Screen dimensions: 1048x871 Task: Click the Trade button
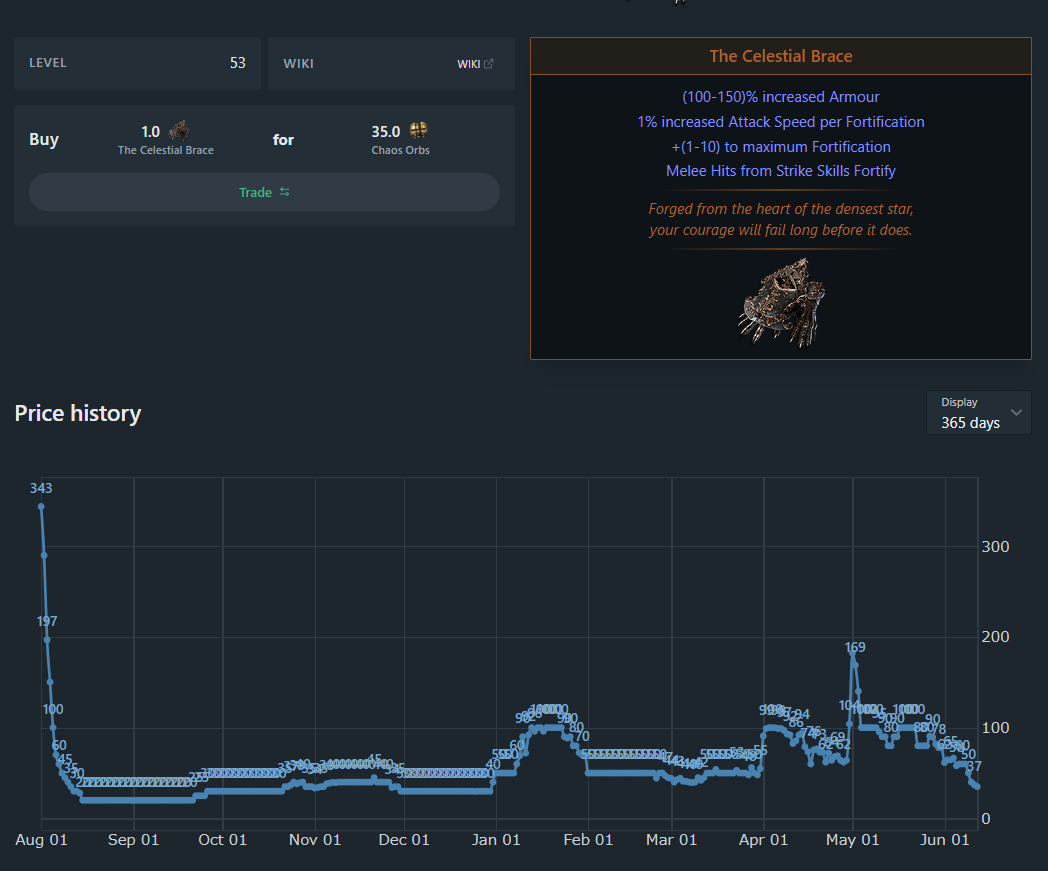coord(264,193)
